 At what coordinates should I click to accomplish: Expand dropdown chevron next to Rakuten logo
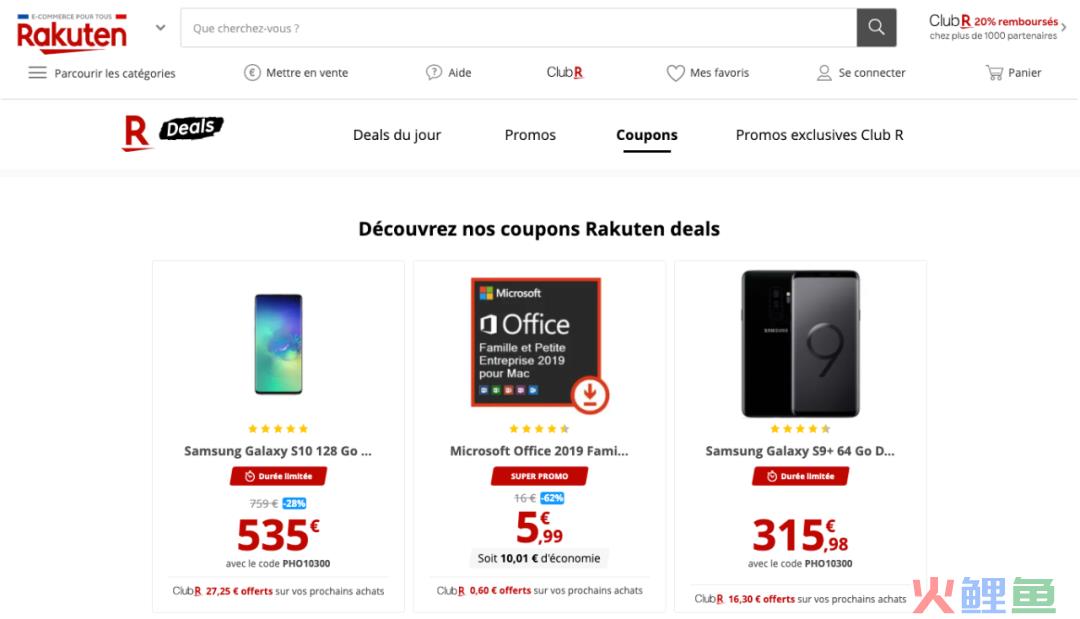point(160,28)
